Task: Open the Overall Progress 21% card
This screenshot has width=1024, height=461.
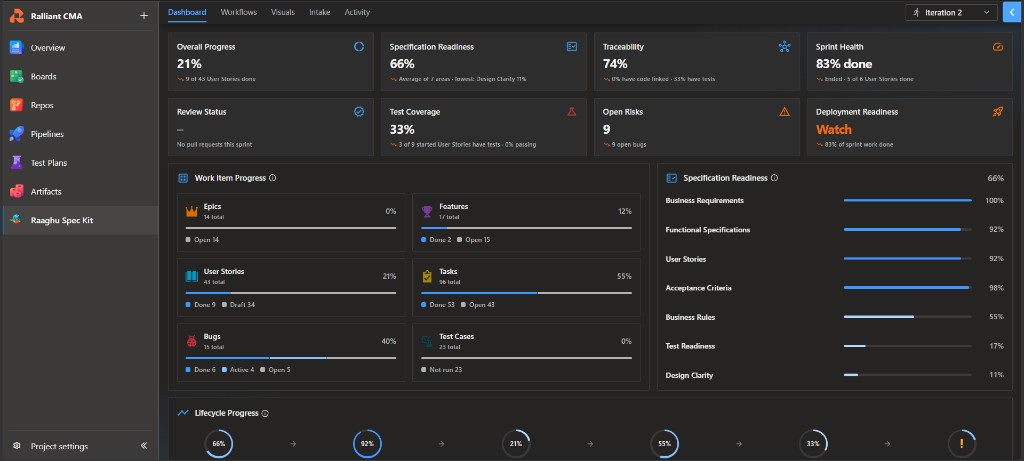Action: [x=271, y=61]
